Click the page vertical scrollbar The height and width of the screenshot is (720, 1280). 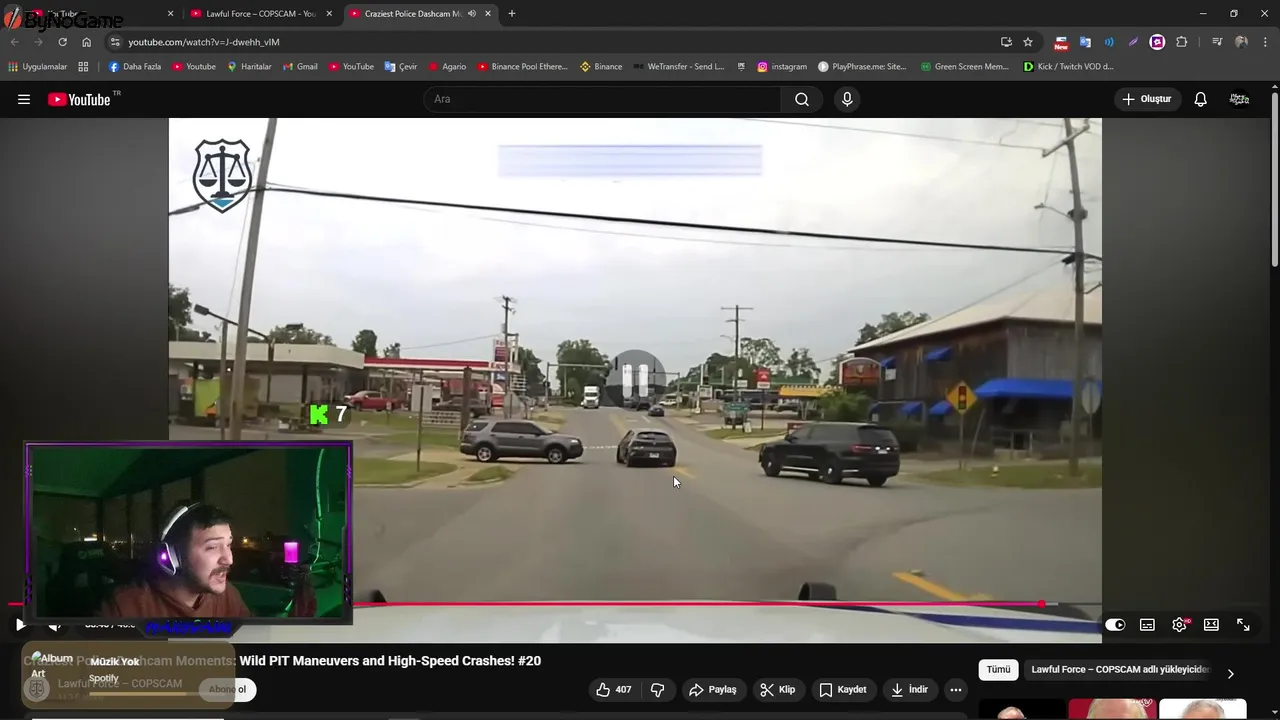click(1275, 180)
